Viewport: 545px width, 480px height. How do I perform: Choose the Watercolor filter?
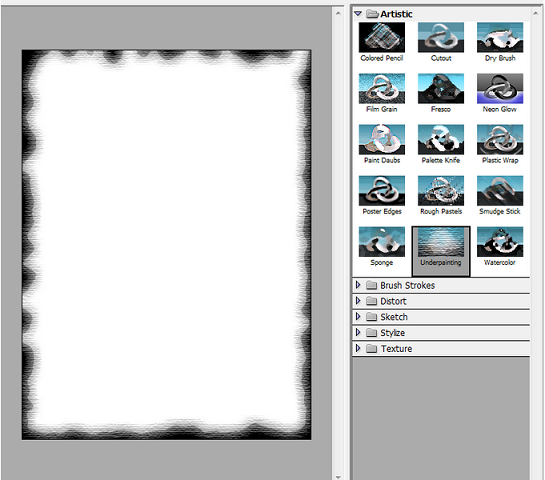[500, 242]
